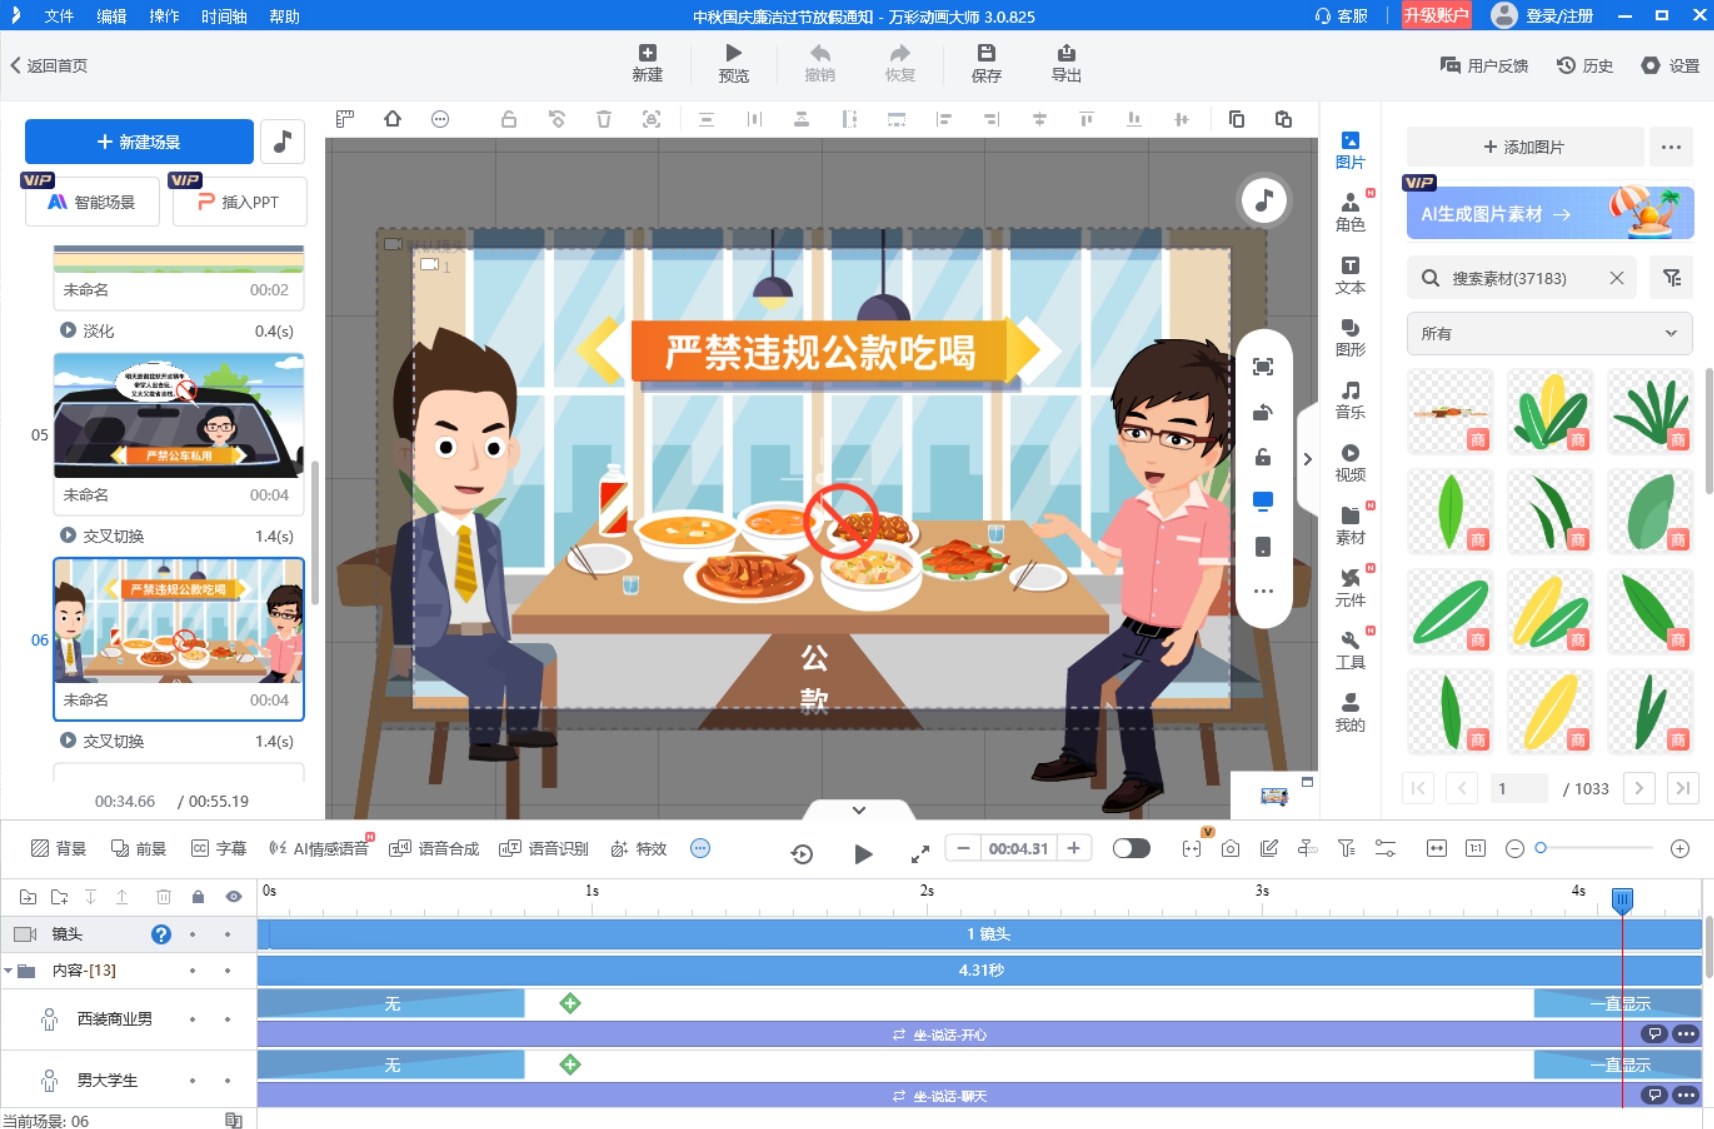The image size is (1714, 1129).
Task: Collapse the 内容-[13] track group
Action: 11,970
